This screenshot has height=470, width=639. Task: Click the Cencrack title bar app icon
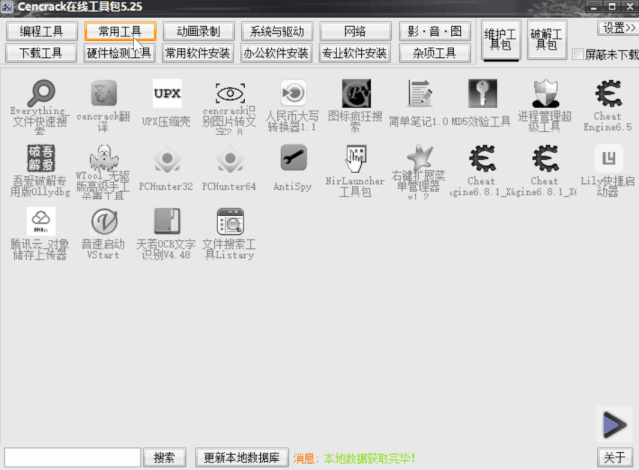[7, 7]
